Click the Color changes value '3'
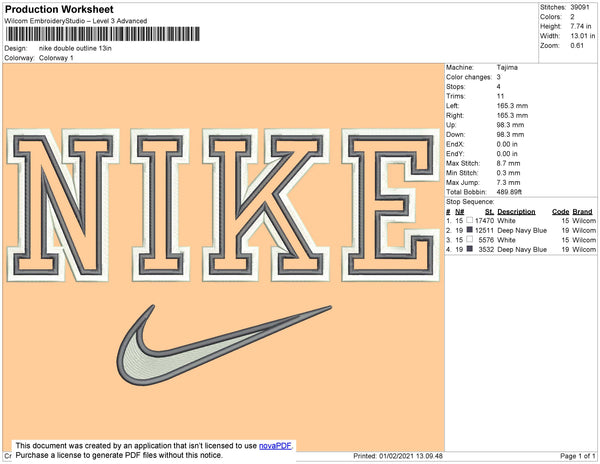The height and width of the screenshot is (464, 600). coord(499,77)
